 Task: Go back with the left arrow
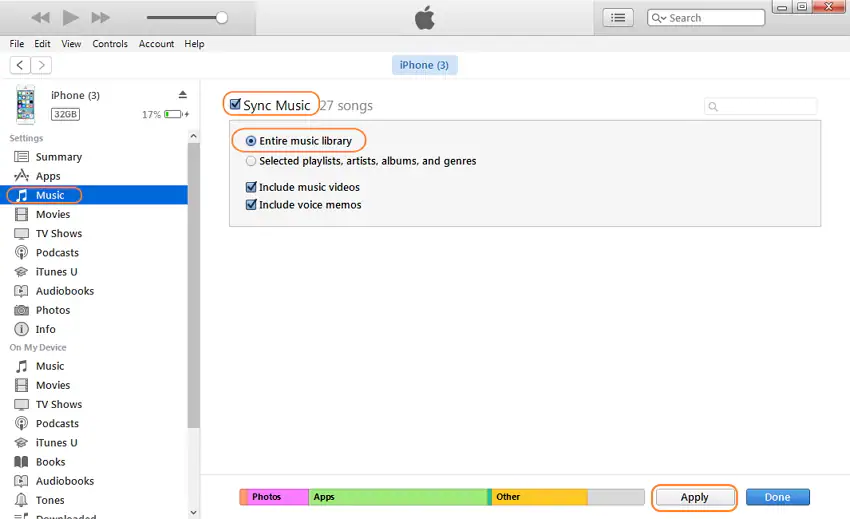(x=20, y=65)
